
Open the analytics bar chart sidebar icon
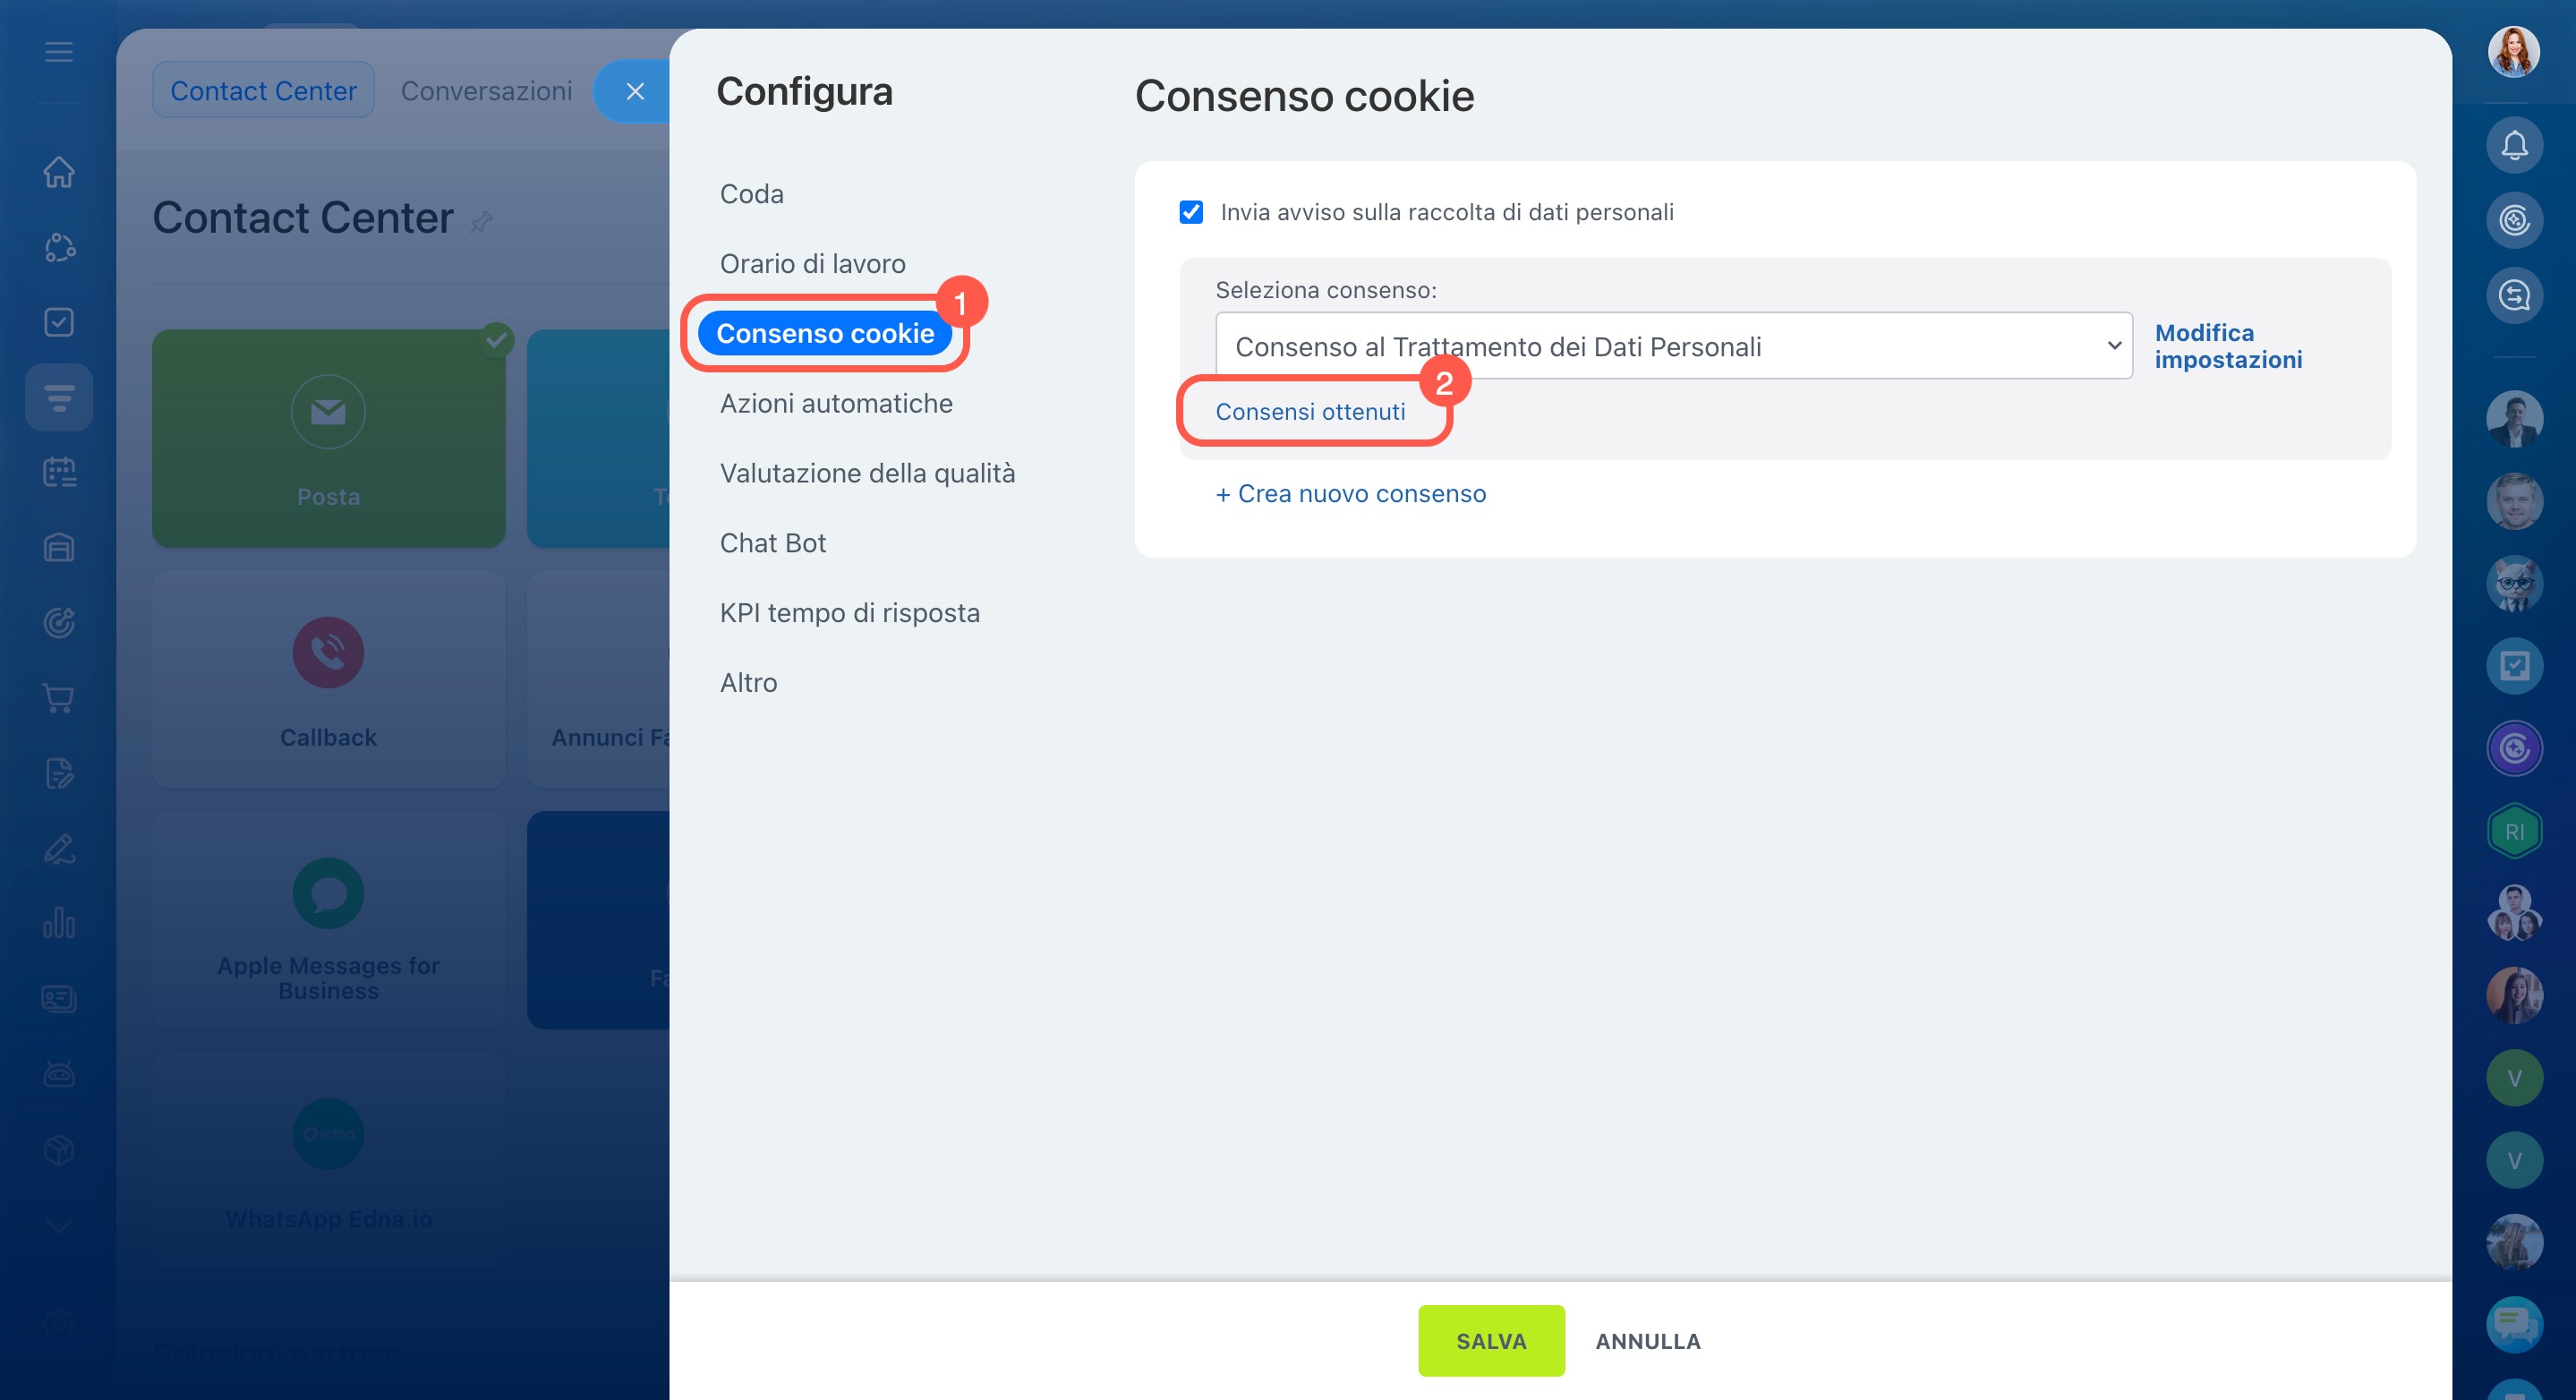59,923
